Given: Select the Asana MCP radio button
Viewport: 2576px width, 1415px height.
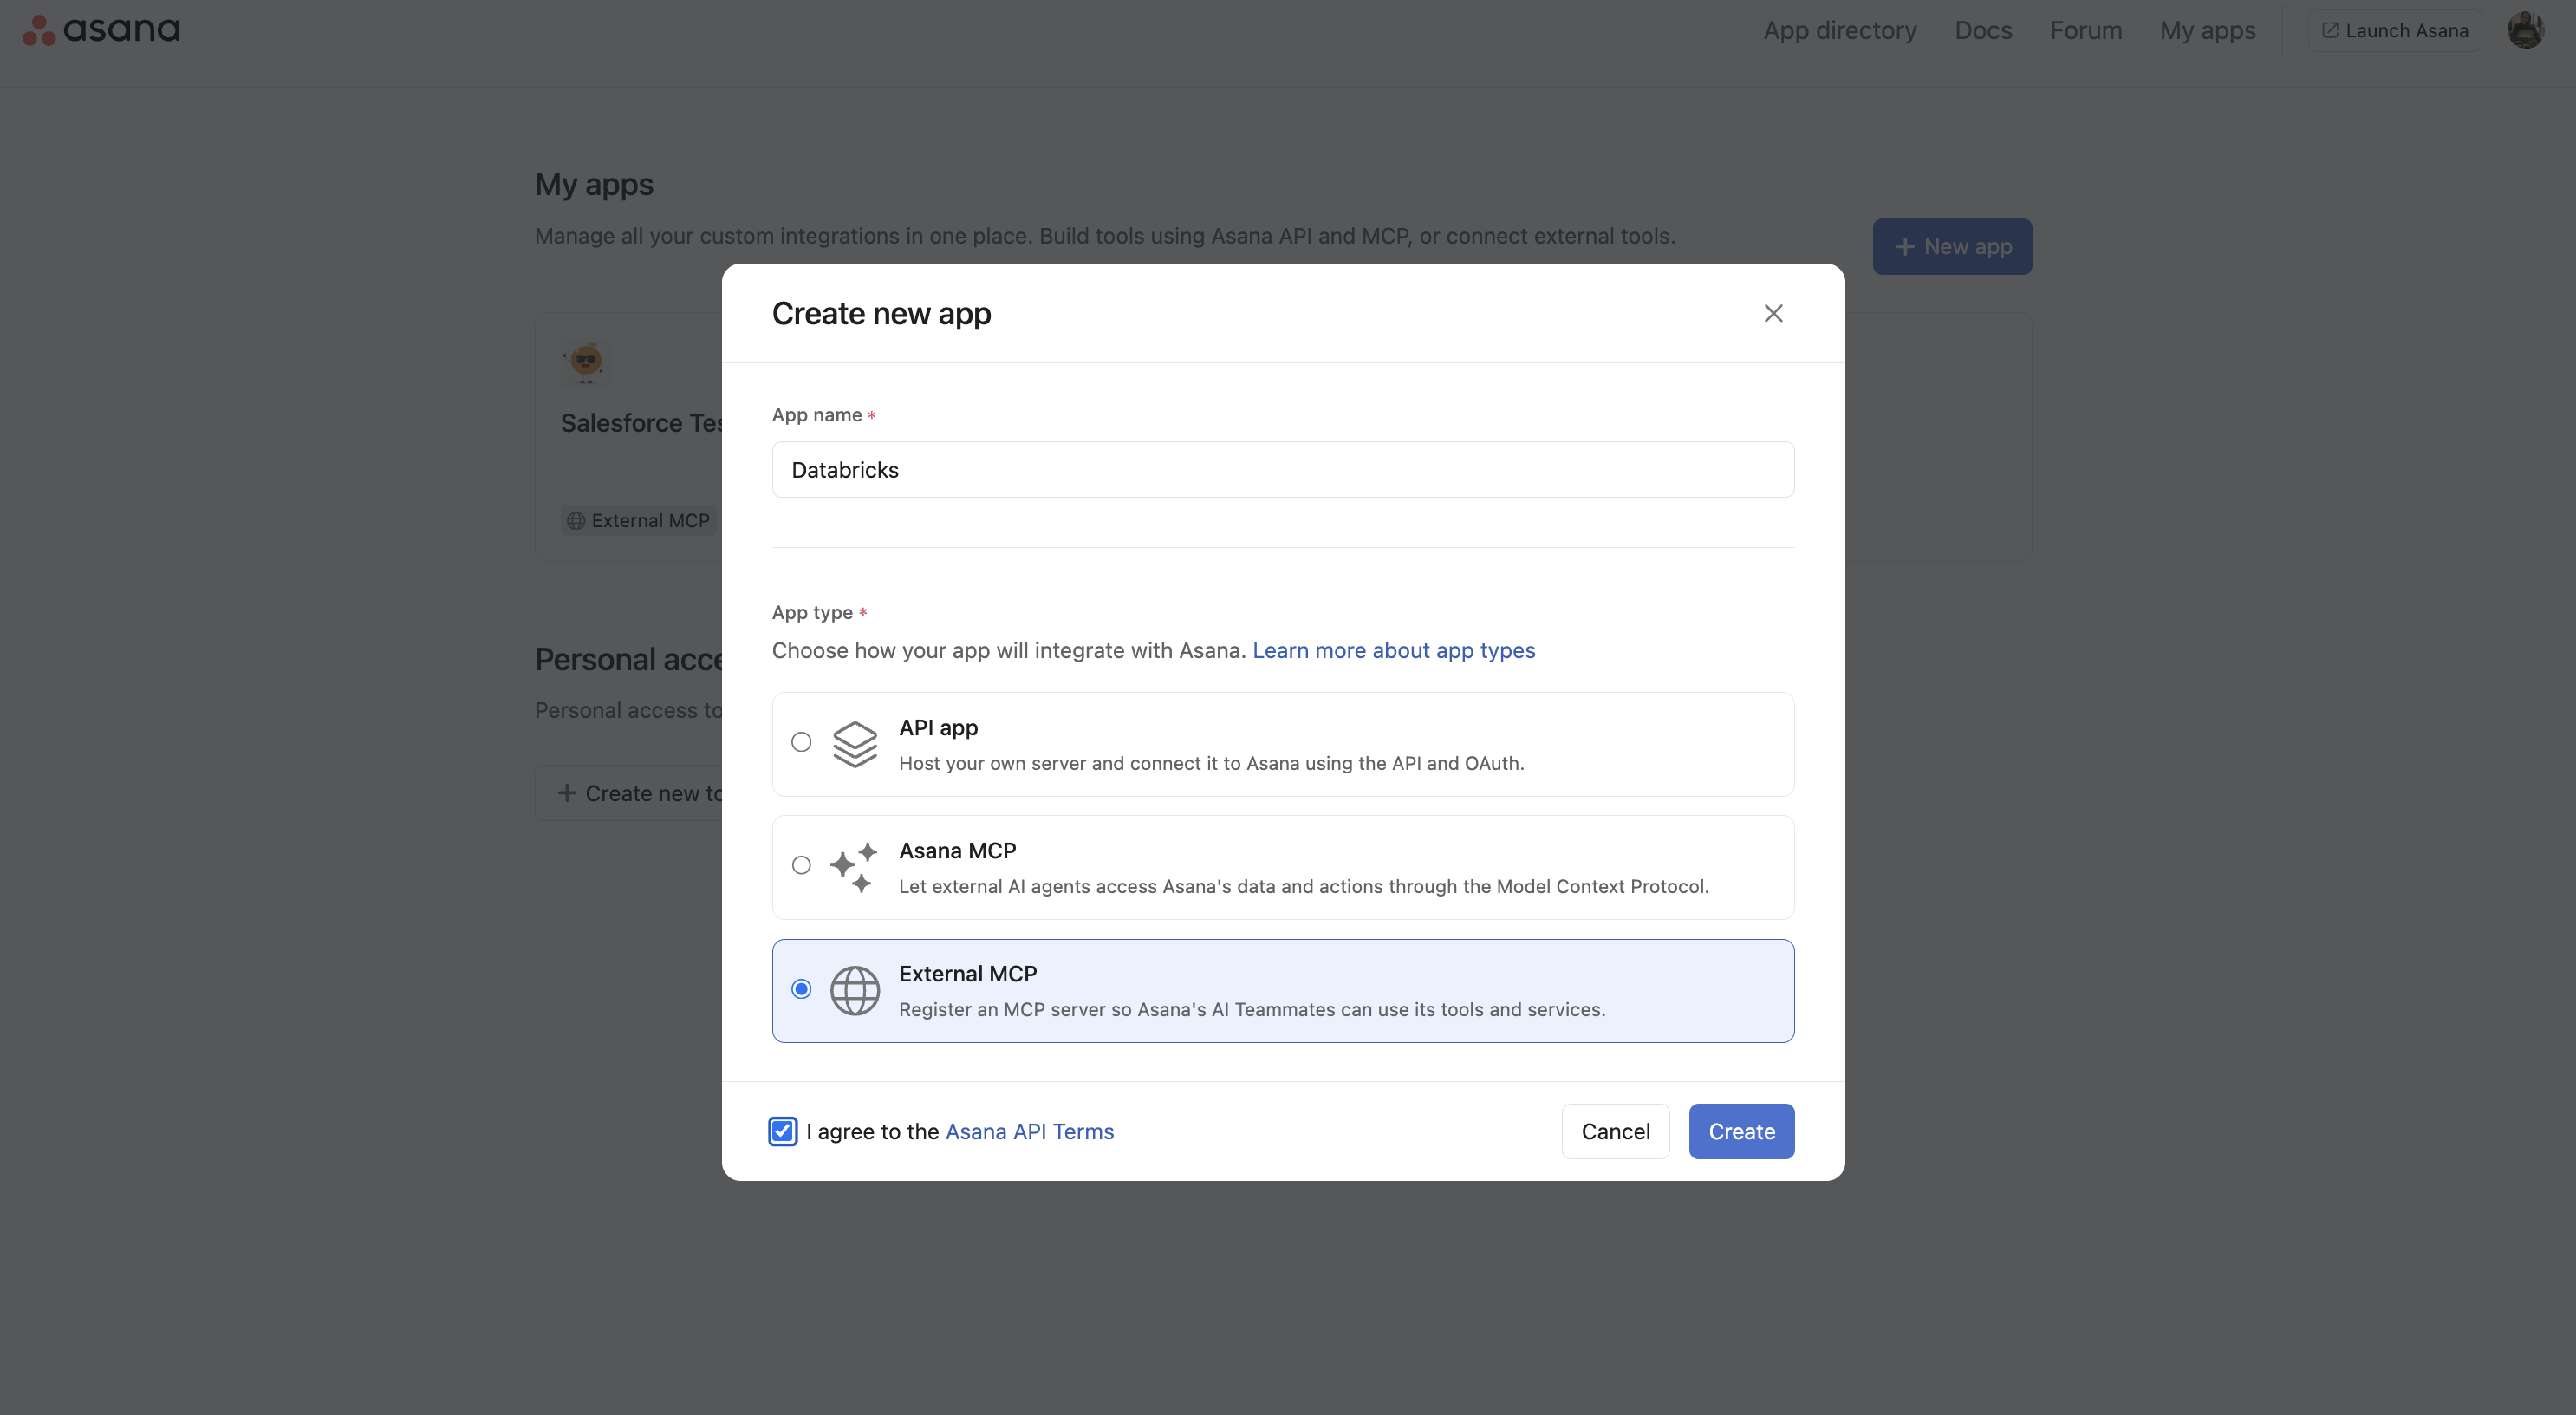Looking at the screenshot, I should point(801,865).
